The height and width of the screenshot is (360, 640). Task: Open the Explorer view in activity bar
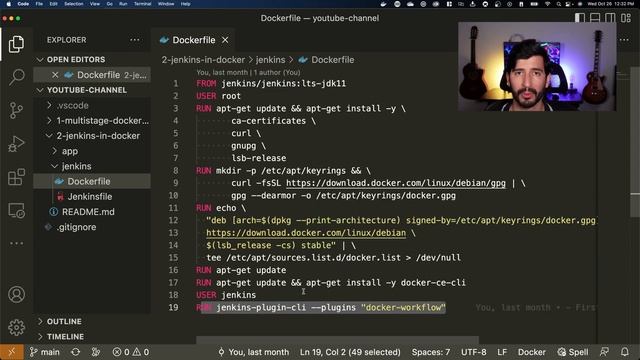(16, 44)
